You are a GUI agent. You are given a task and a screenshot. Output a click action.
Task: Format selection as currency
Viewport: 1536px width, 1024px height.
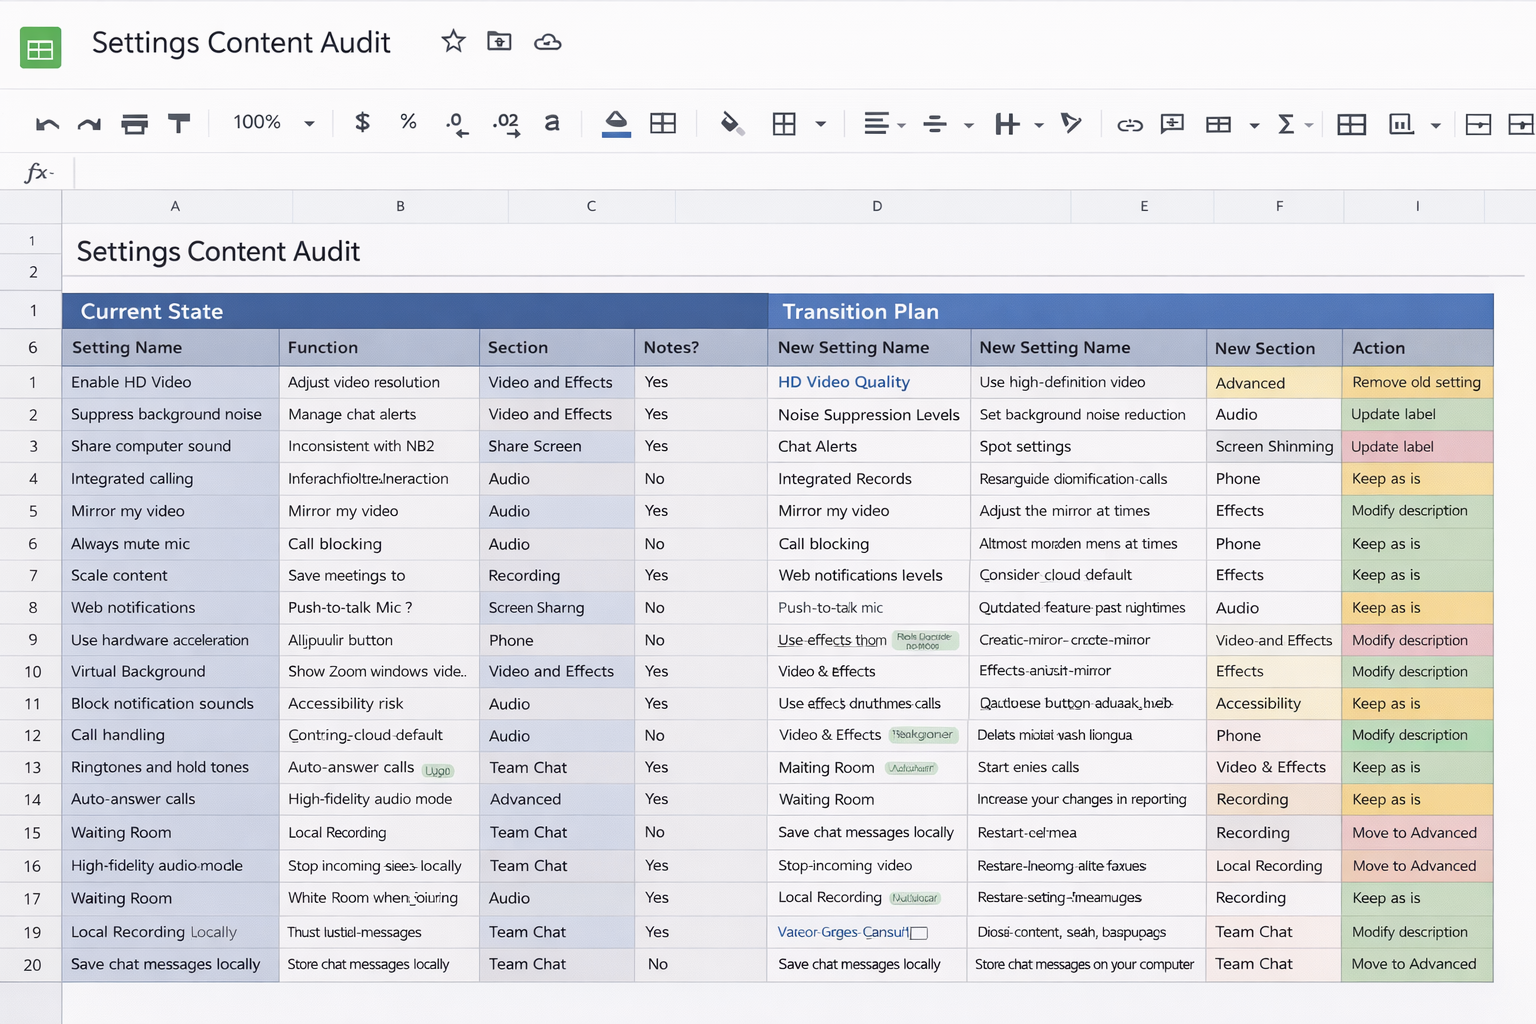361,123
